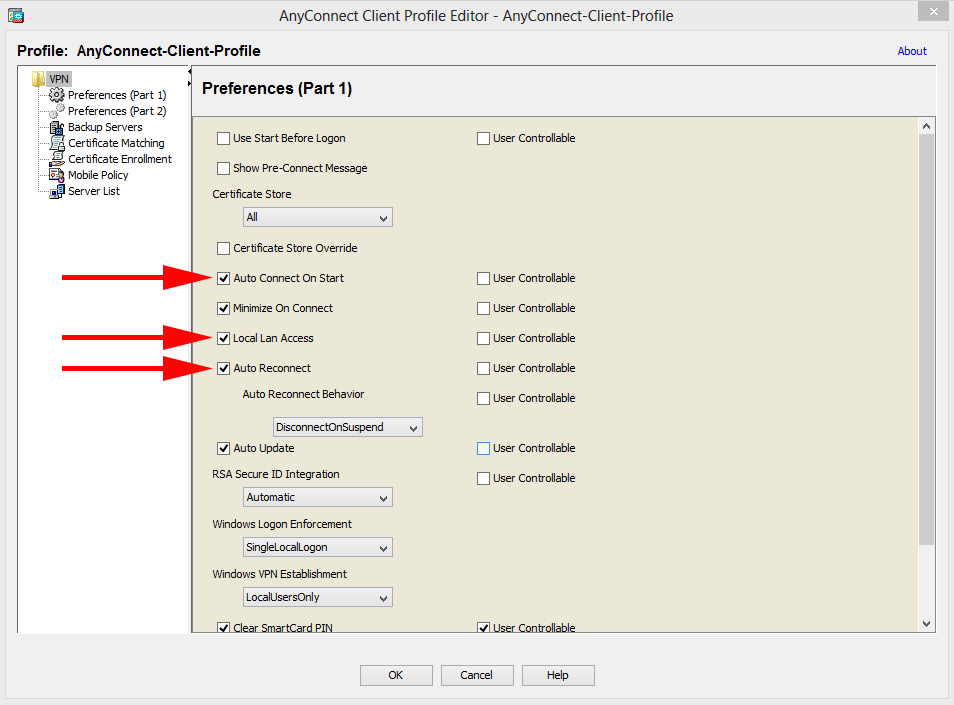The image size is (954, 705).
Task: Select the VPN root node label
Action: click(59, 79)
